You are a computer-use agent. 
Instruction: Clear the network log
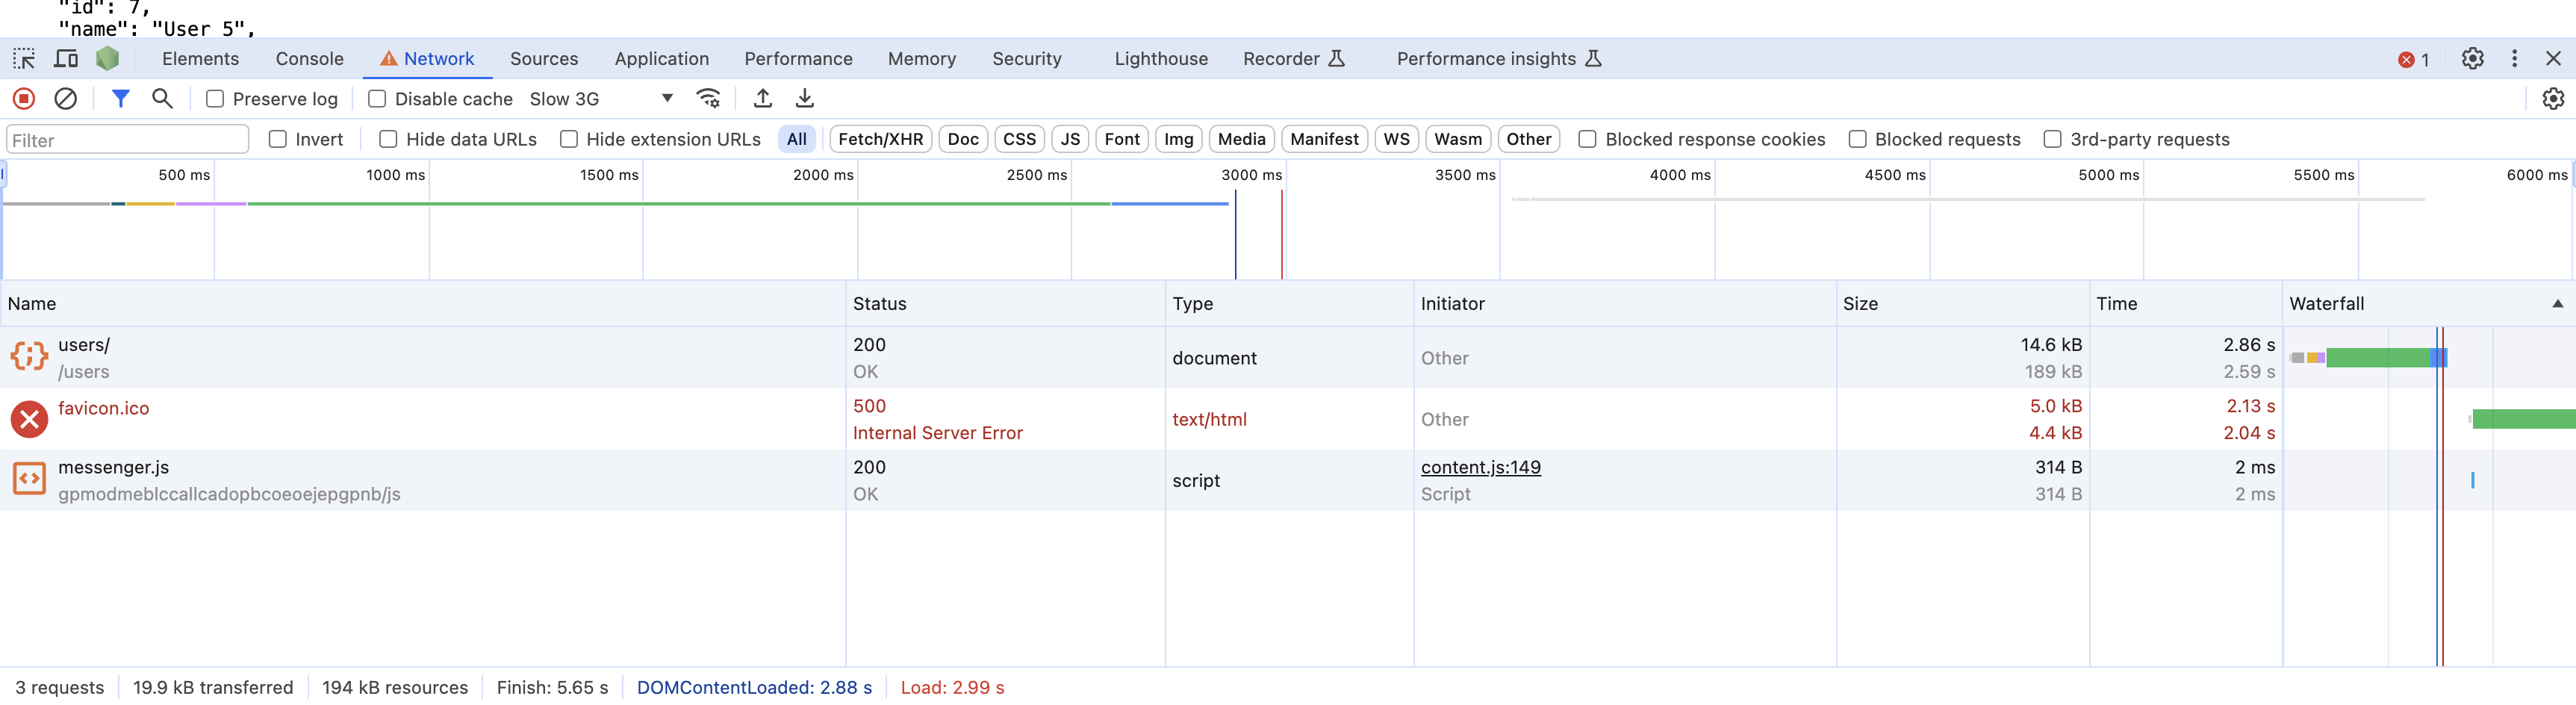pos(66,98)
